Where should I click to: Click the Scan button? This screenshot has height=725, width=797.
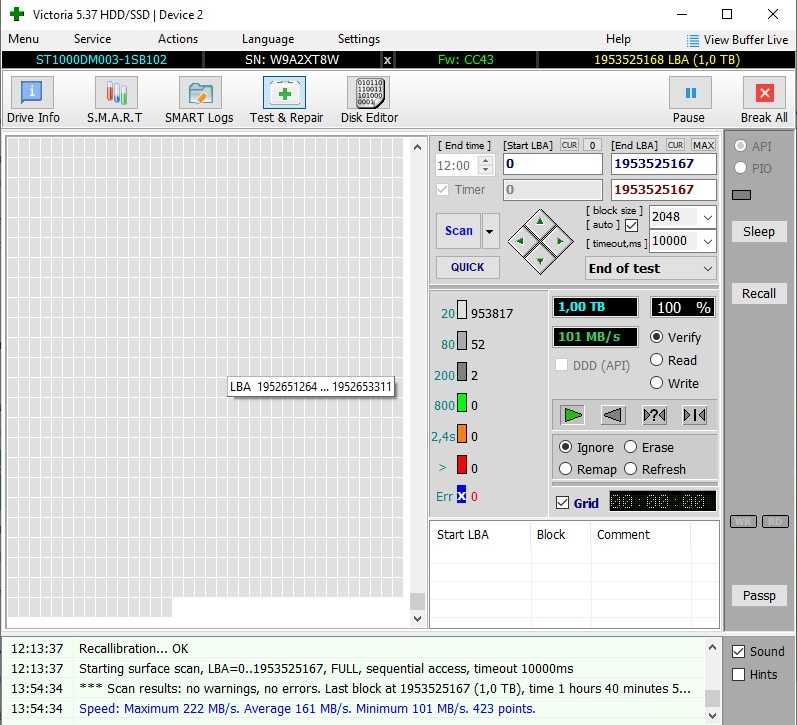(458, 231)
